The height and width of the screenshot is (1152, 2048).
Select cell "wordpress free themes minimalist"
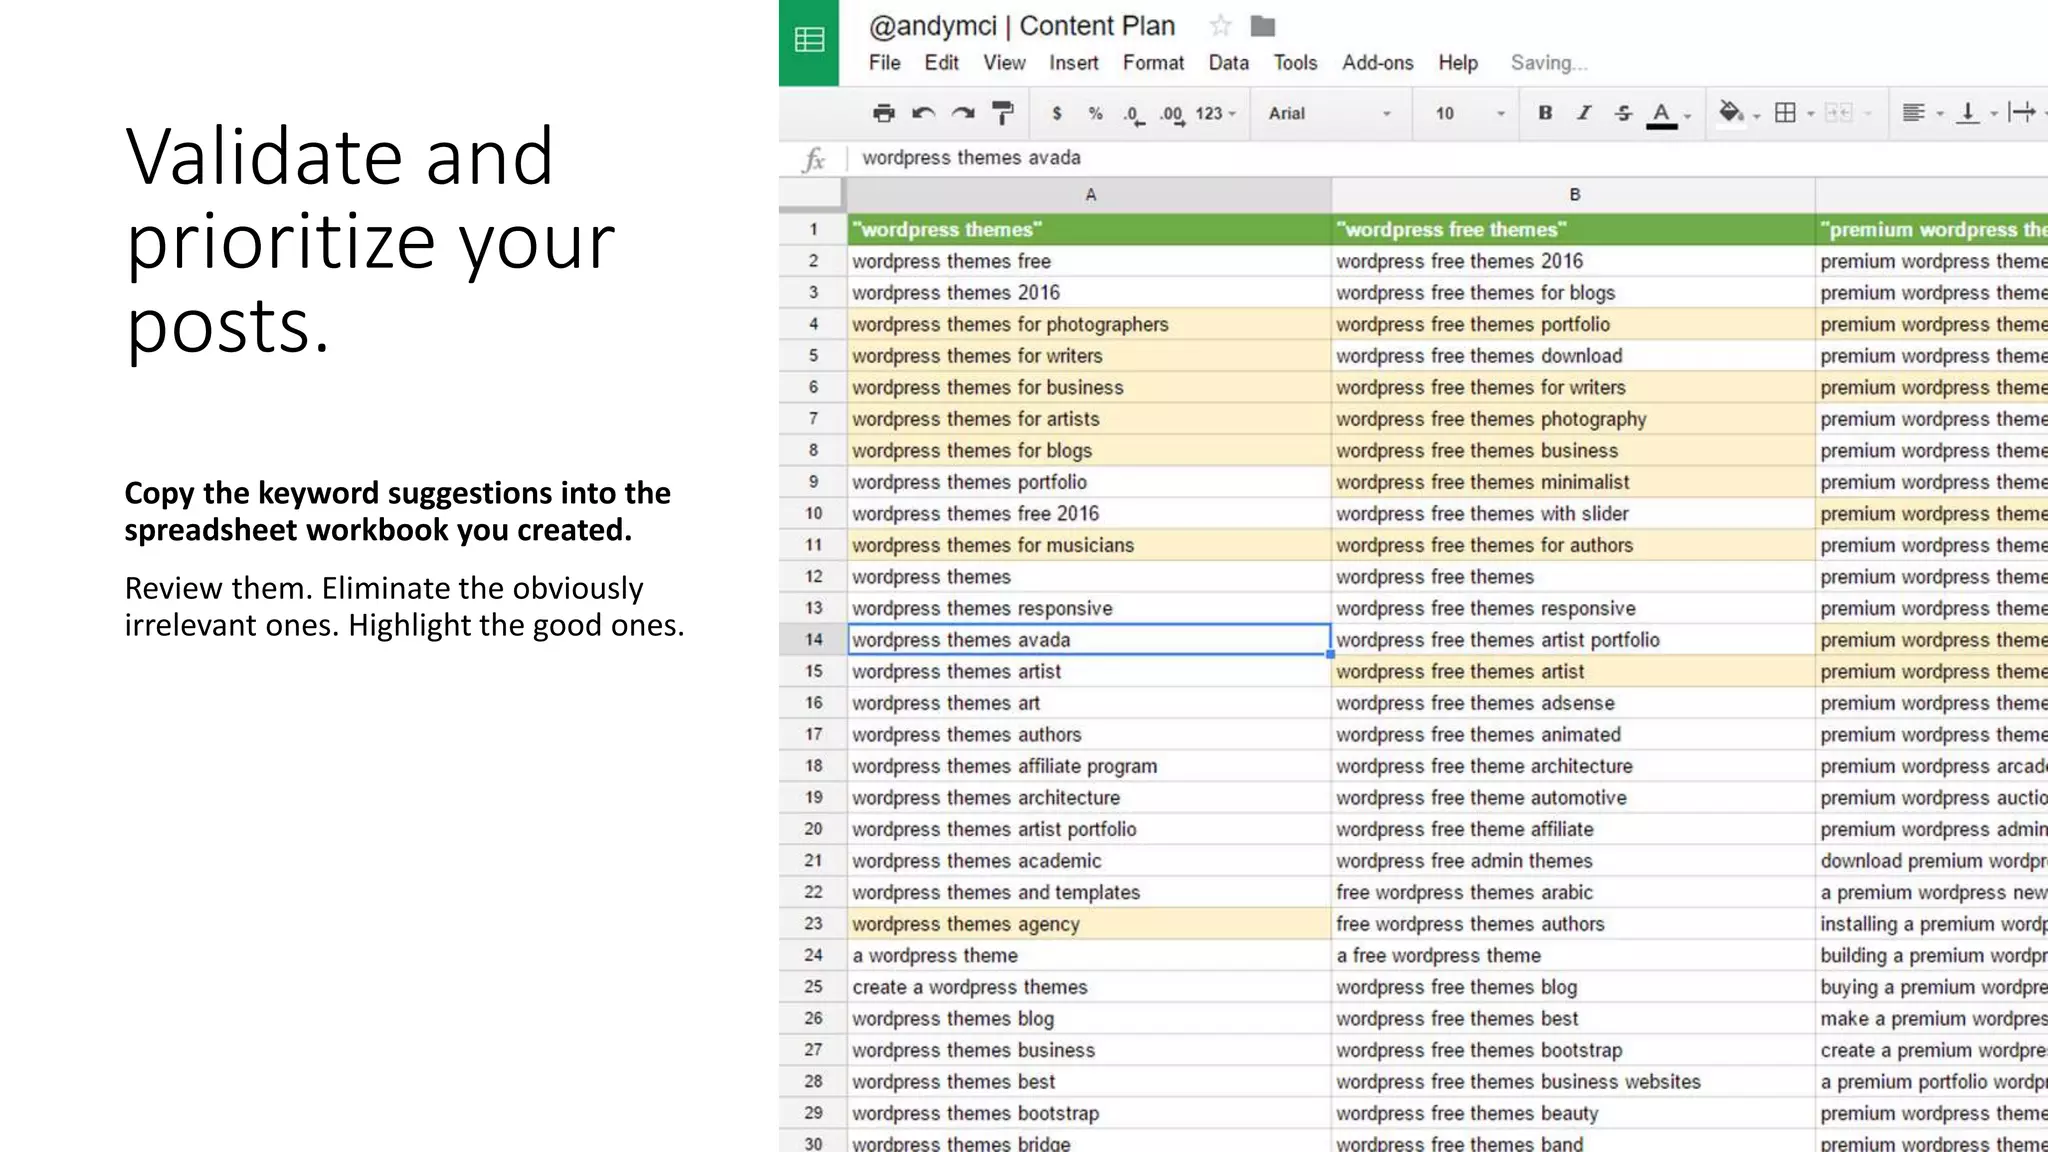point(1573,482)
